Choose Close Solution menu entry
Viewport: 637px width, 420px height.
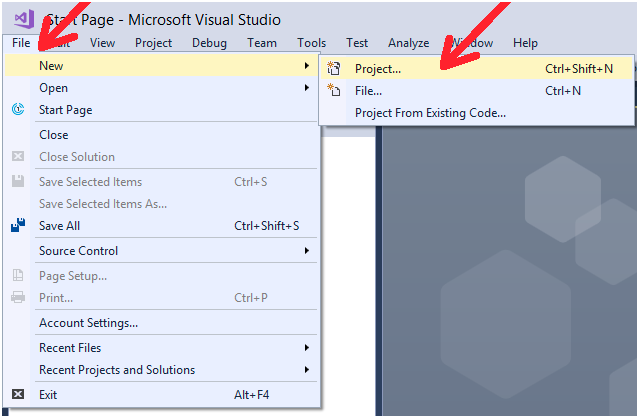pos(162,156)
